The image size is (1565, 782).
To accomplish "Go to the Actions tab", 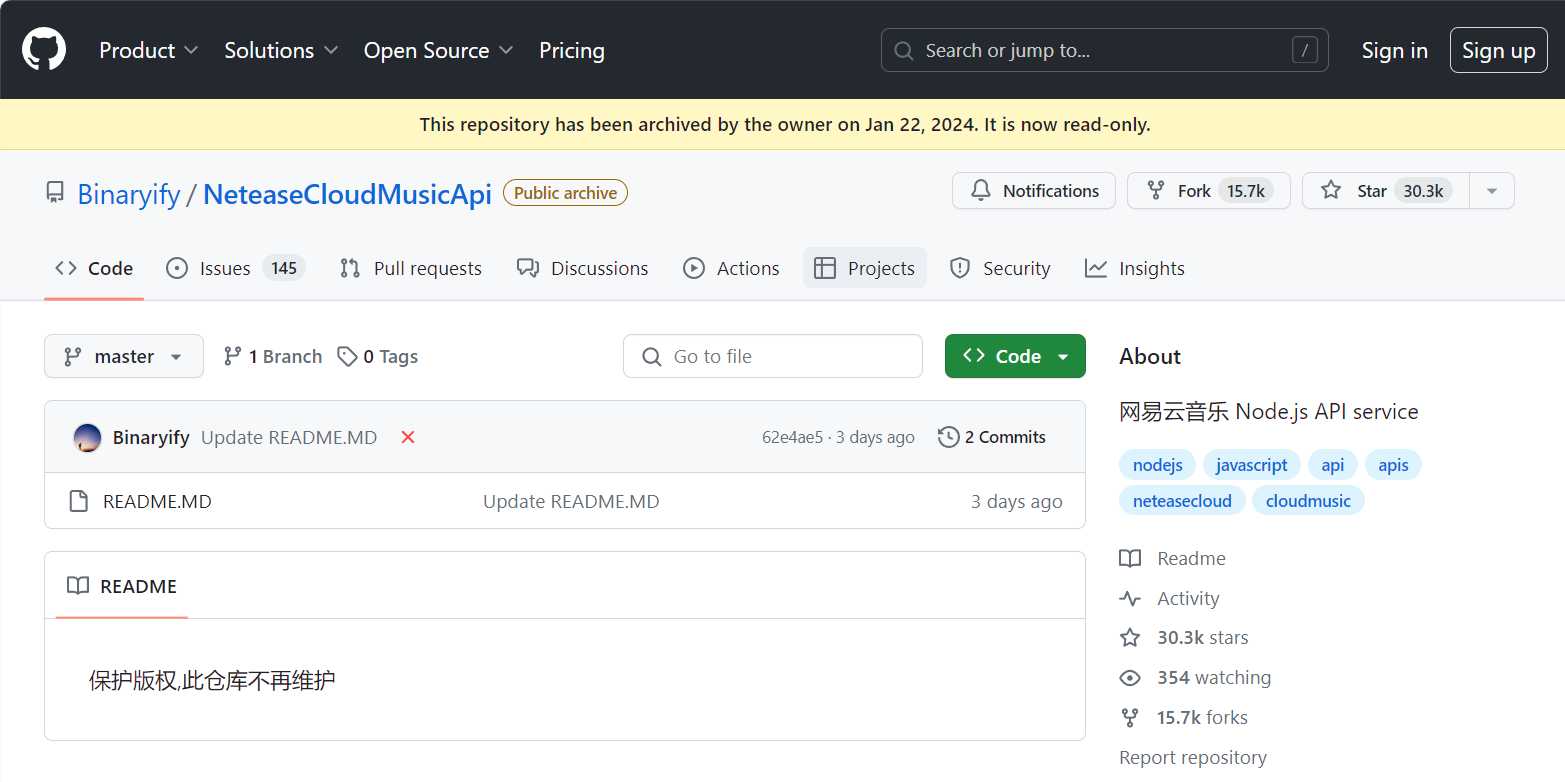I will (731, 268).
